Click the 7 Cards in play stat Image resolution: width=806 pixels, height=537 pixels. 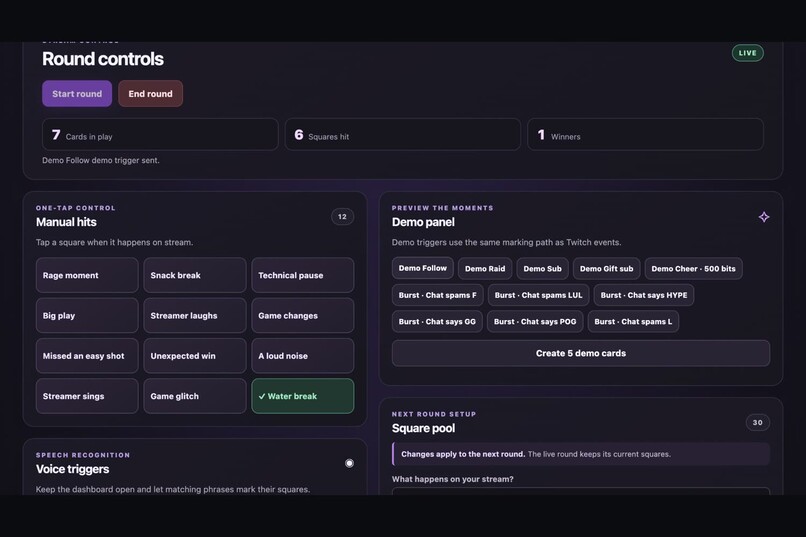click(160, 135)
